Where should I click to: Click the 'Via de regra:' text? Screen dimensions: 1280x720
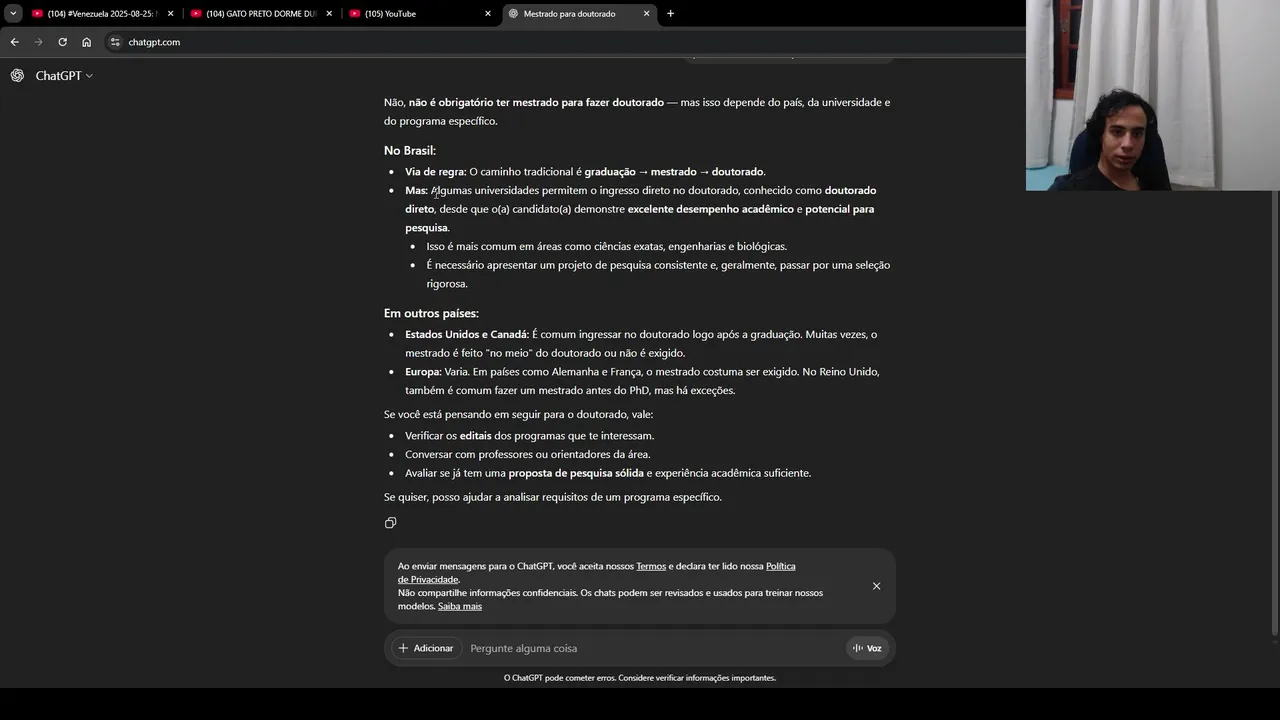436,172
